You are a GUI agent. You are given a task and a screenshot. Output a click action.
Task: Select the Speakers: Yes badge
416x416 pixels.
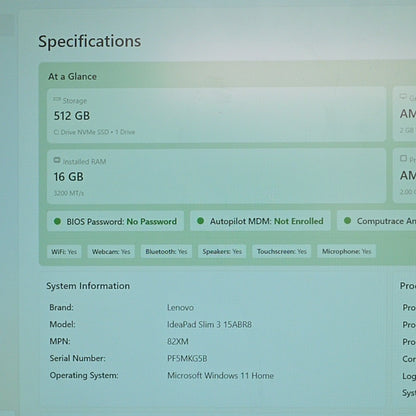pyautogui.click(x=222, y=251)
